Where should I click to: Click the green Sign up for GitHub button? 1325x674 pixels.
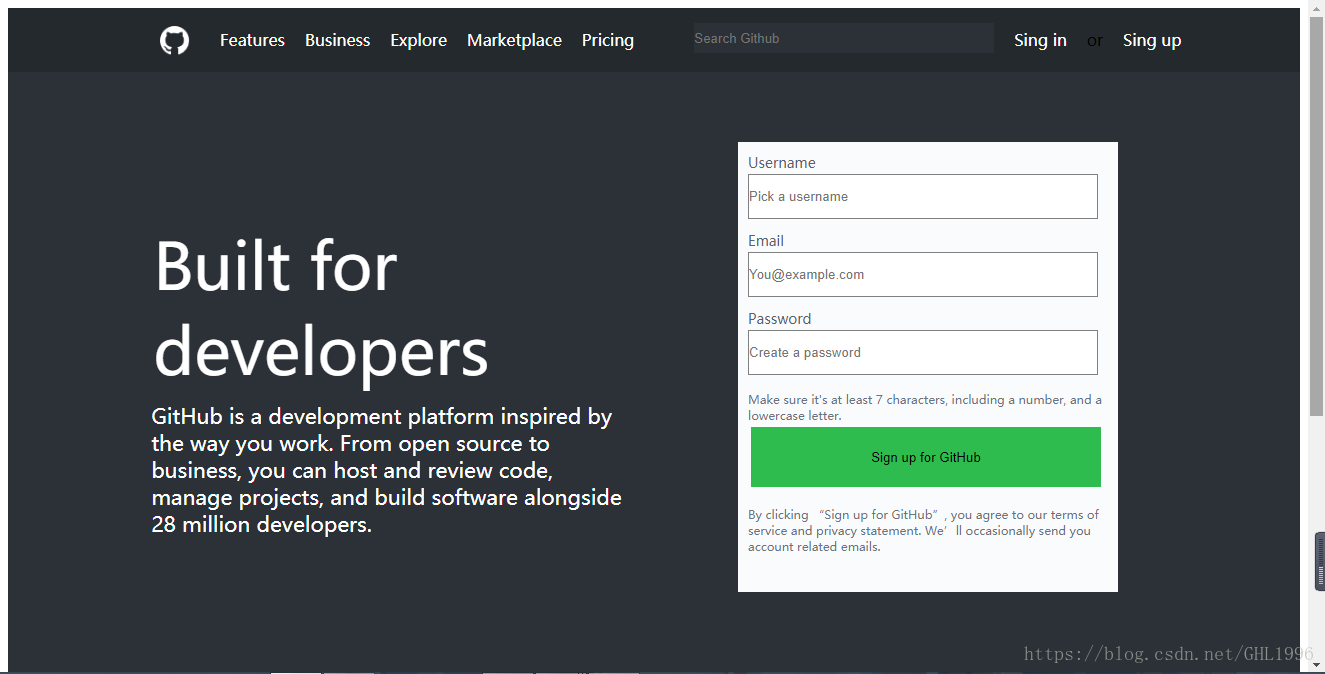[x=925, y=457]
